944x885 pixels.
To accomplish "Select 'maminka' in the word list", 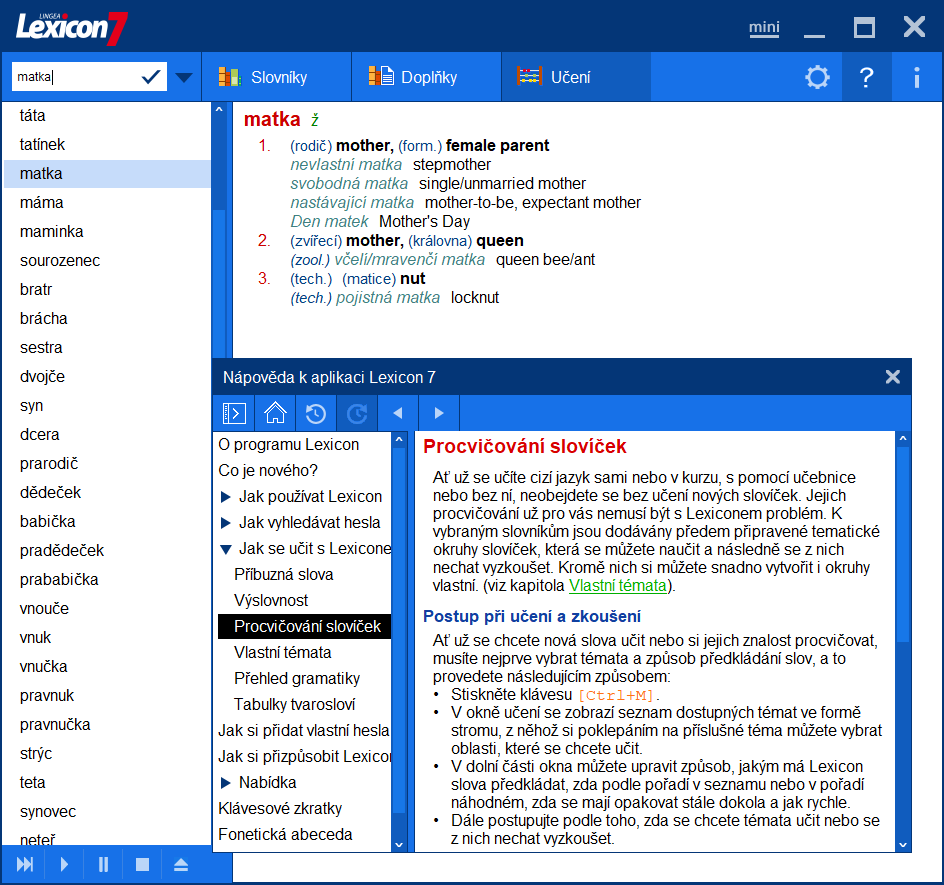I will pyautogui.click(x=107, y=231).
